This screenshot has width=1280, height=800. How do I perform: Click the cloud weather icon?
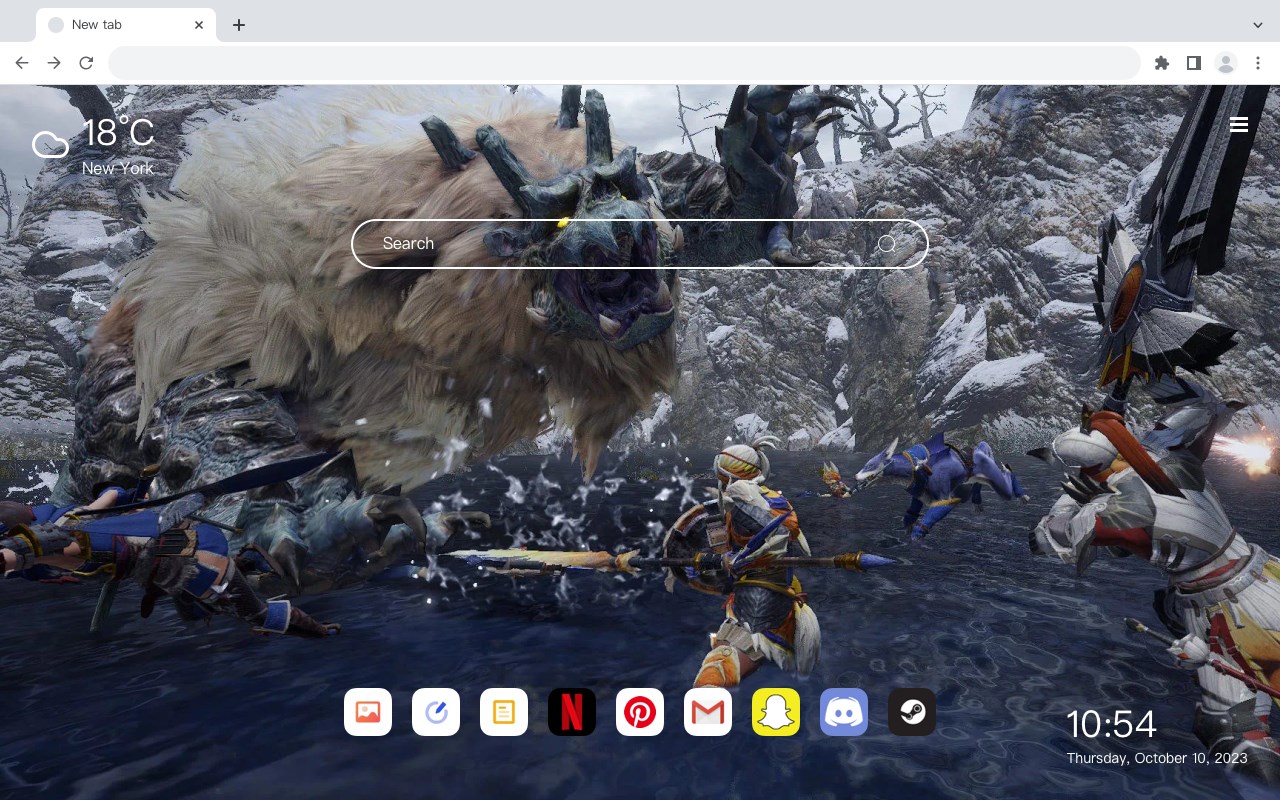point(50,145)
